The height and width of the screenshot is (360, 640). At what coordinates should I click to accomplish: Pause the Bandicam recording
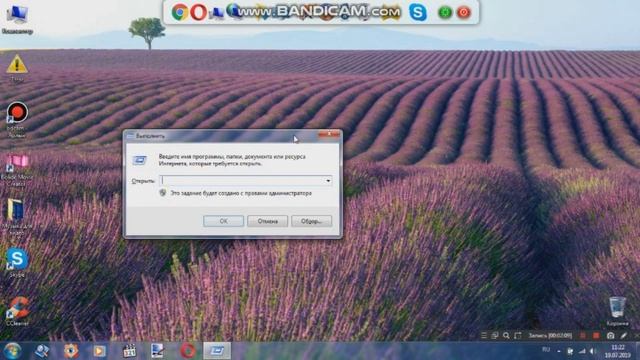point(583,336)
